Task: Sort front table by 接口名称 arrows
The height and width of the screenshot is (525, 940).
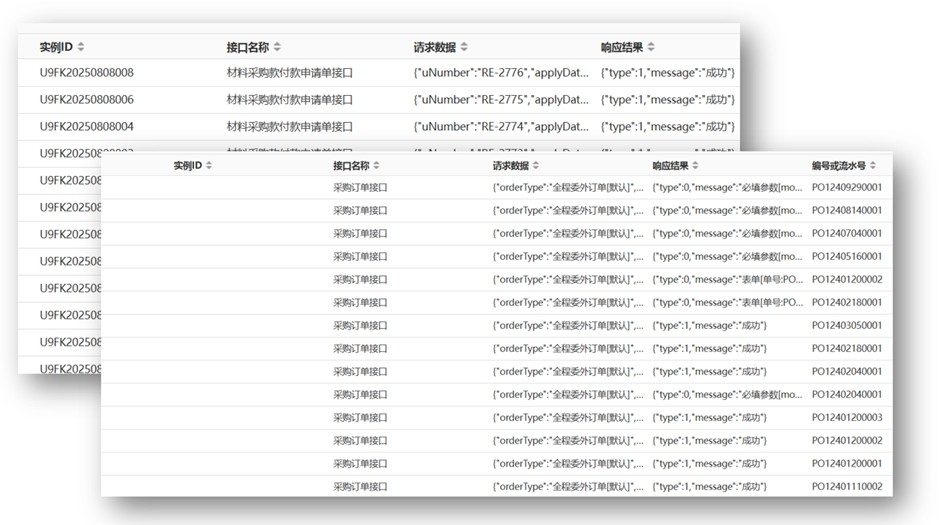Action: click(376, 165)
